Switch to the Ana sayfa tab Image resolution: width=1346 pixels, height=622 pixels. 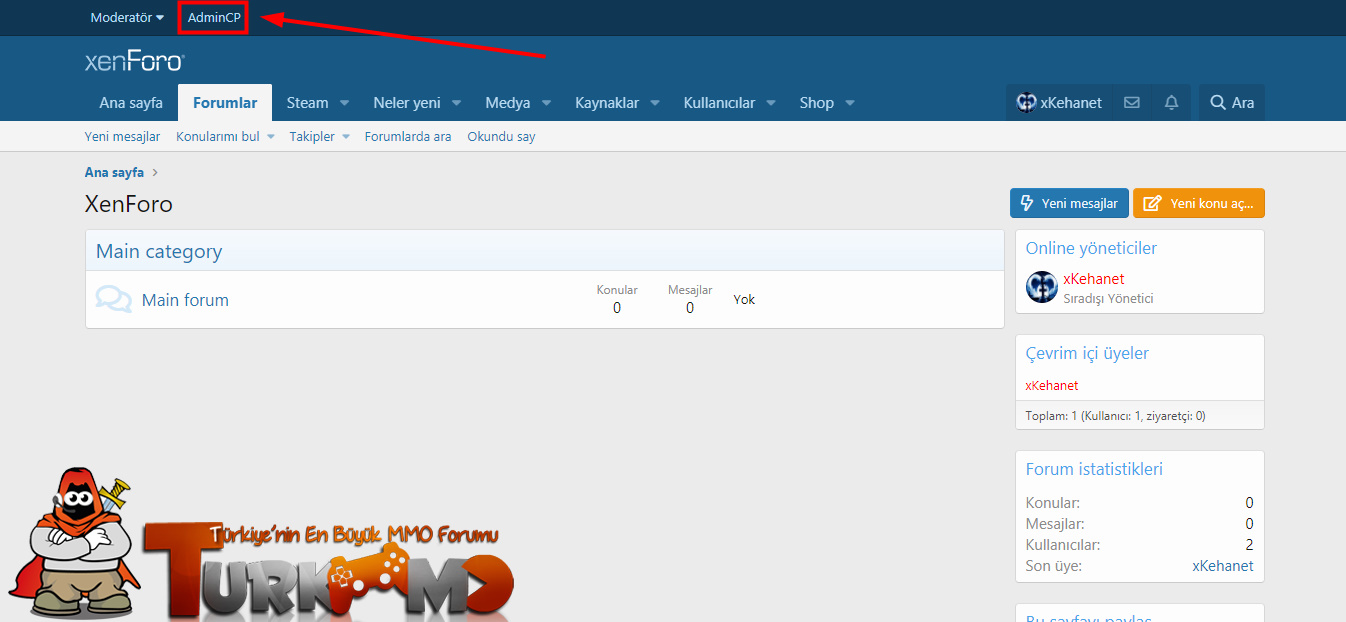tap(131, 103)
